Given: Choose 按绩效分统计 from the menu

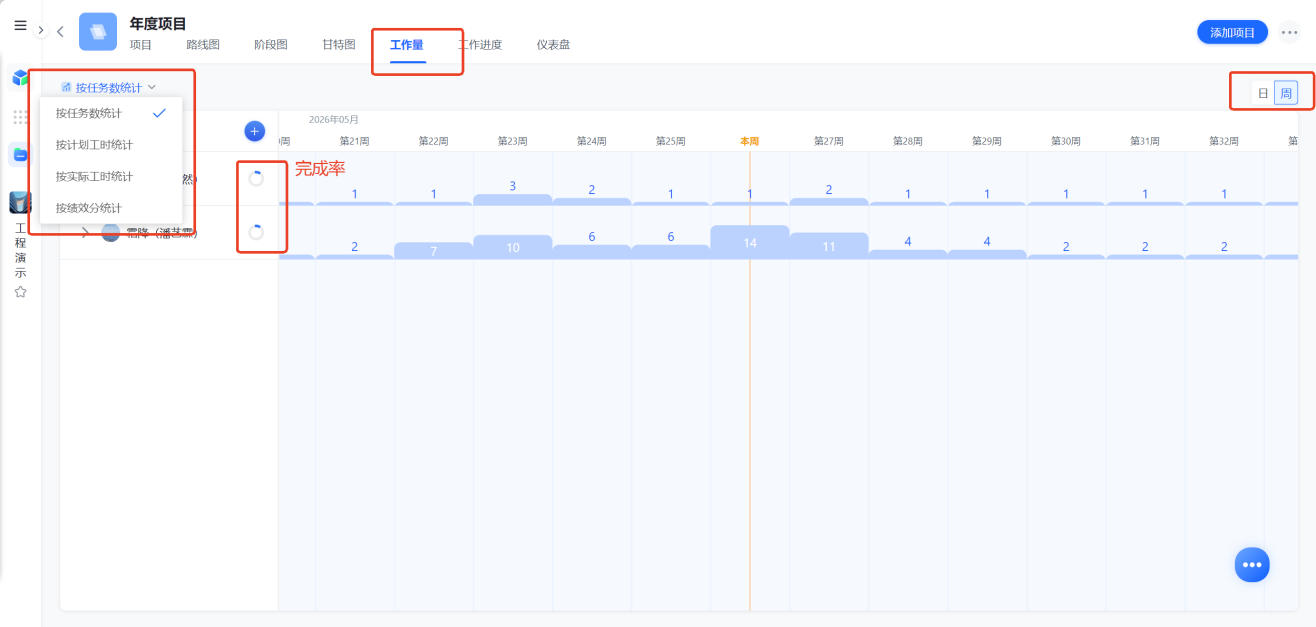Looking at the screenshot, I should click(x=111, y=208).
